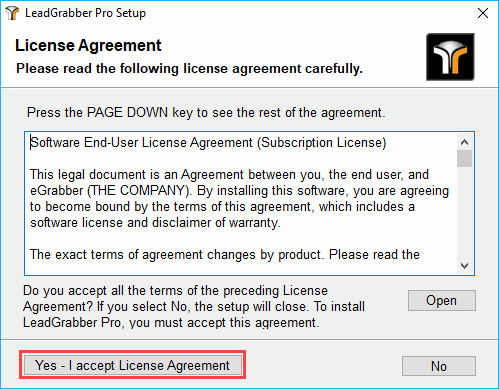499x389 pixels.
Task: Click the LeadGrabber icon in the title bar
Action: pyautogui.click(x=12, y=13)
